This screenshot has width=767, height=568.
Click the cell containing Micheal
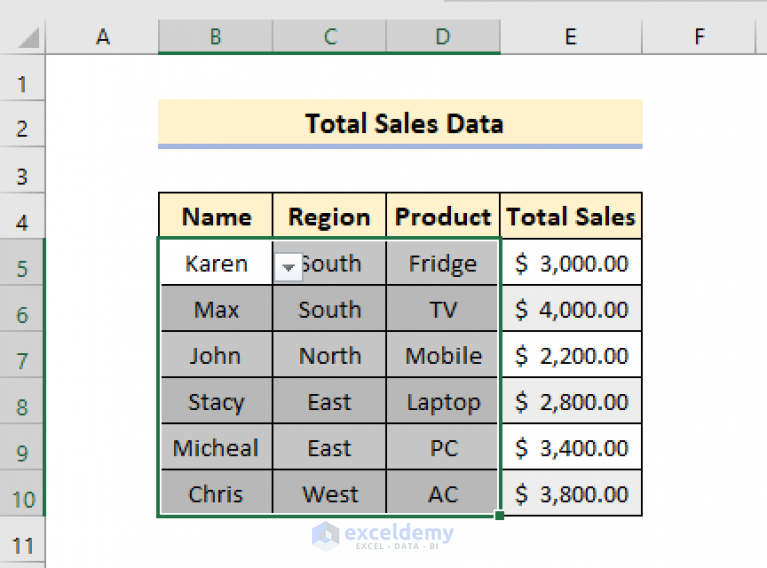[x=216, y=448]
